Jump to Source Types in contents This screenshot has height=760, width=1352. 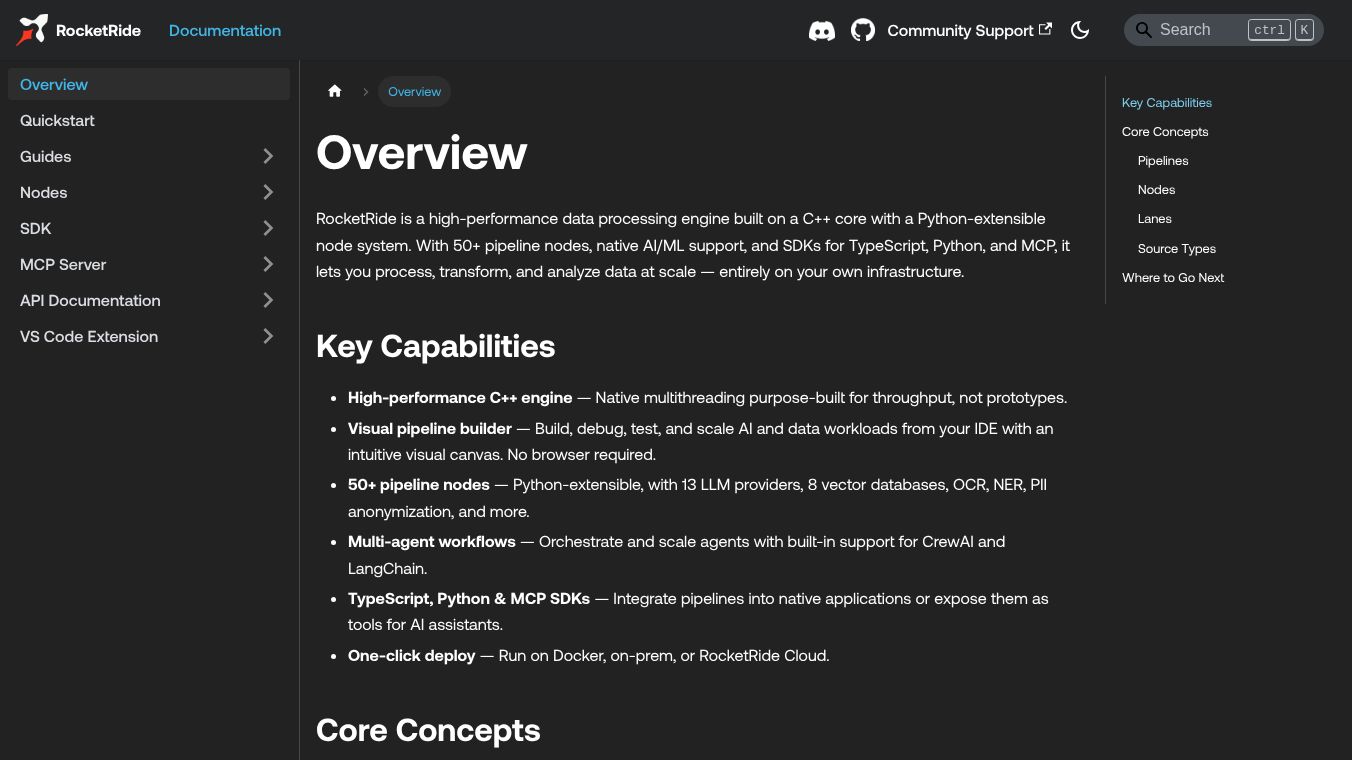[1177, 249]
